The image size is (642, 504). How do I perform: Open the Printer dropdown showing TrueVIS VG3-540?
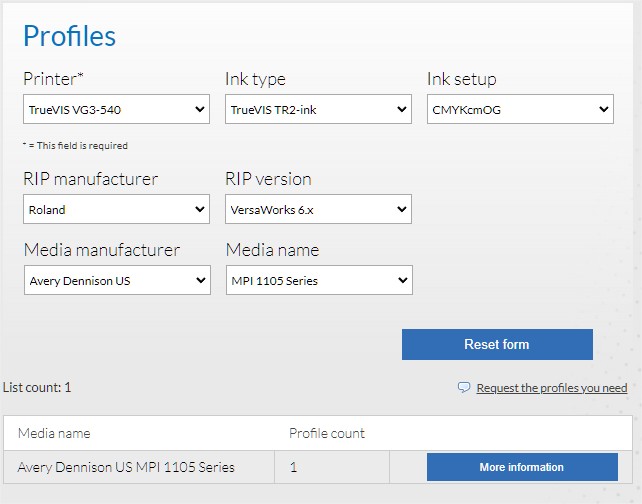point(116,109)
